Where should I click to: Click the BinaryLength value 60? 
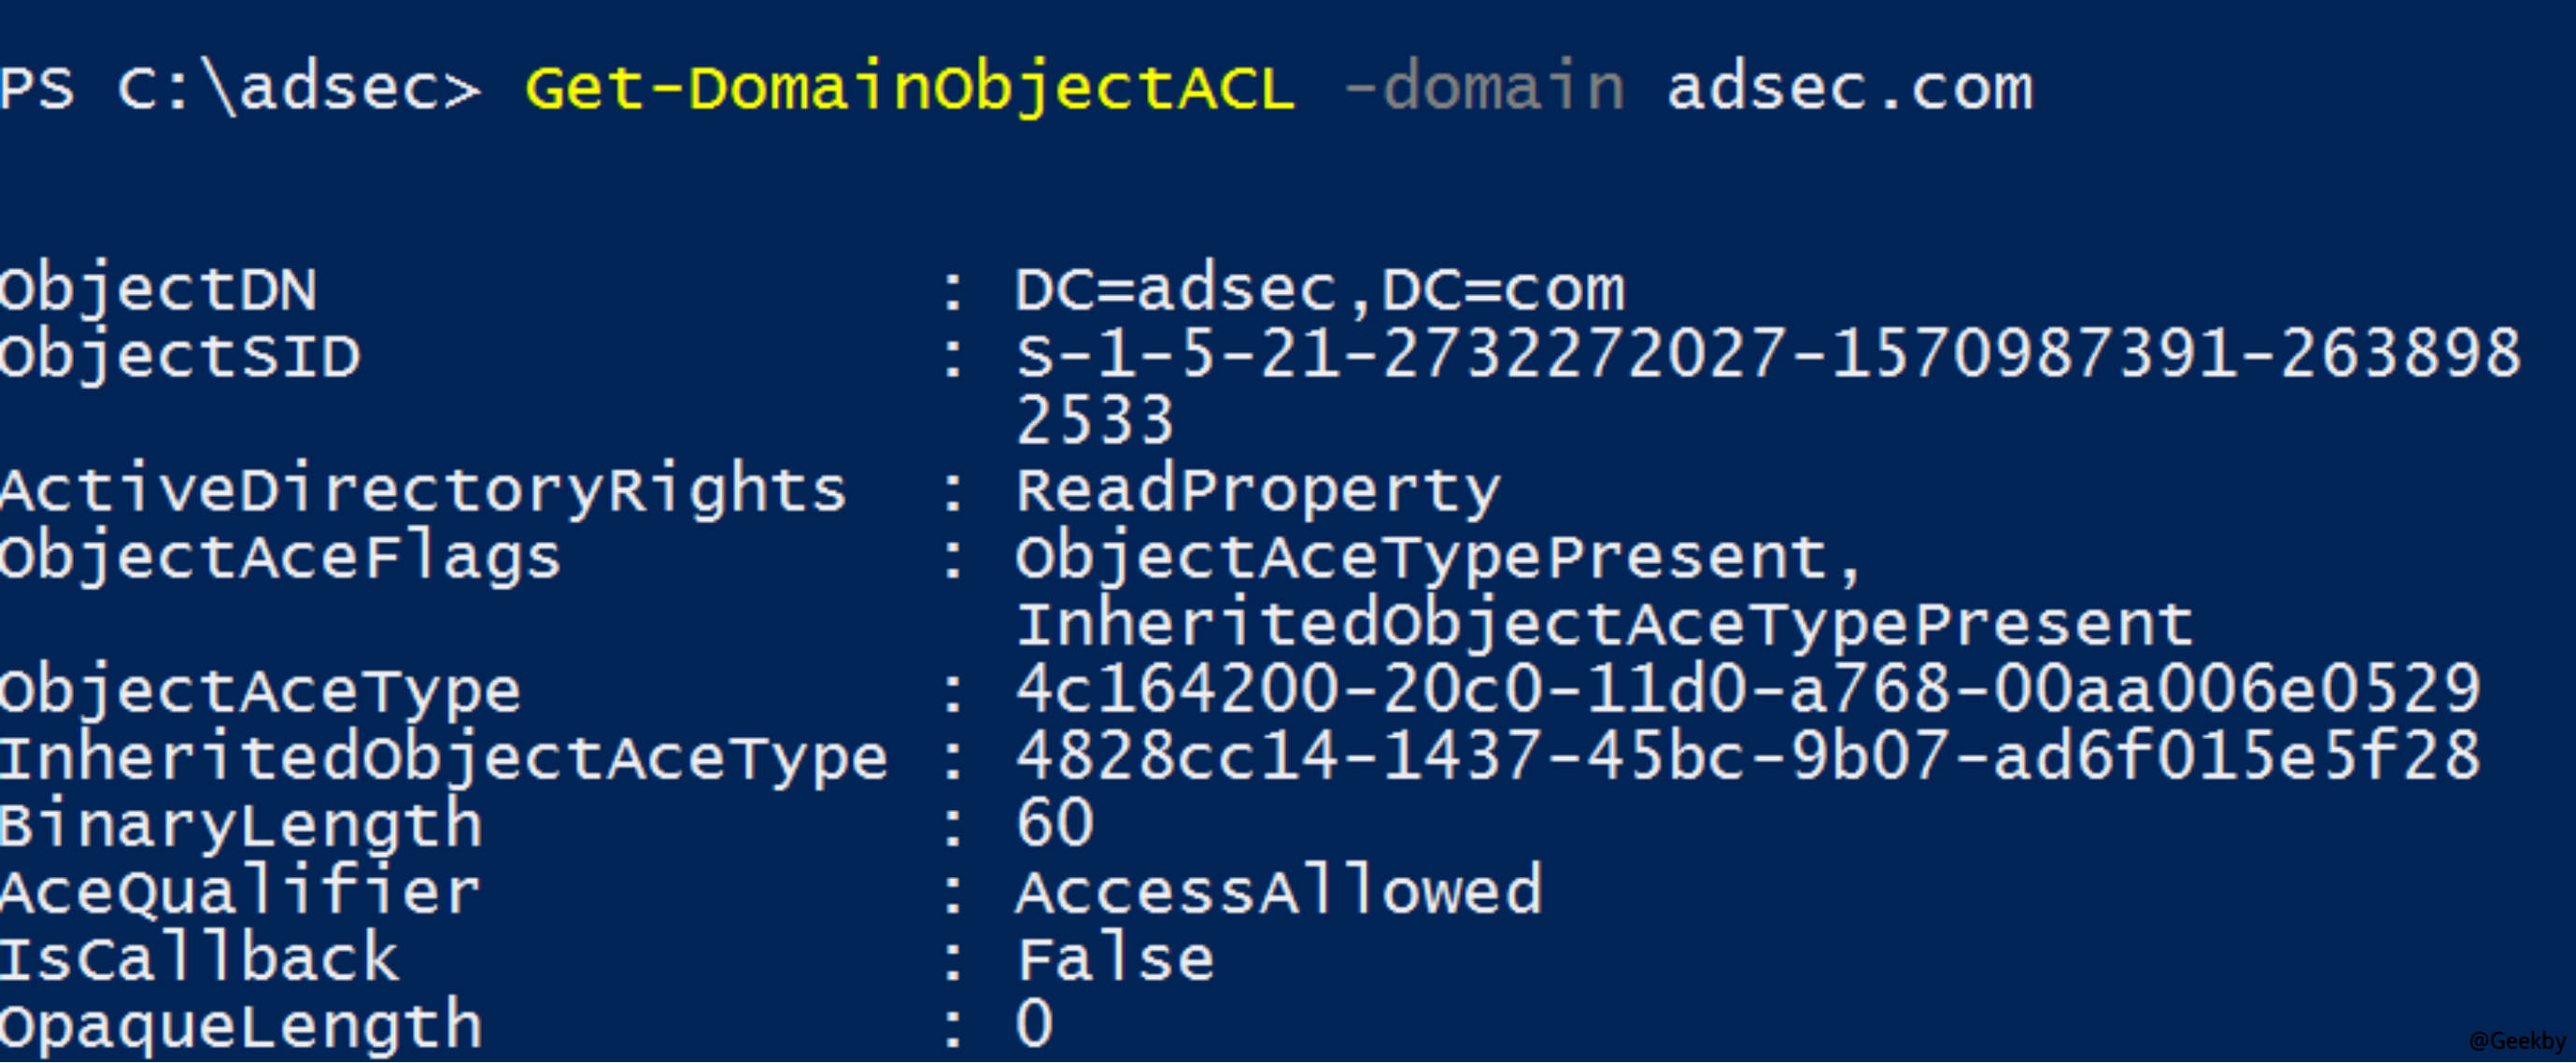(1054, 824)
